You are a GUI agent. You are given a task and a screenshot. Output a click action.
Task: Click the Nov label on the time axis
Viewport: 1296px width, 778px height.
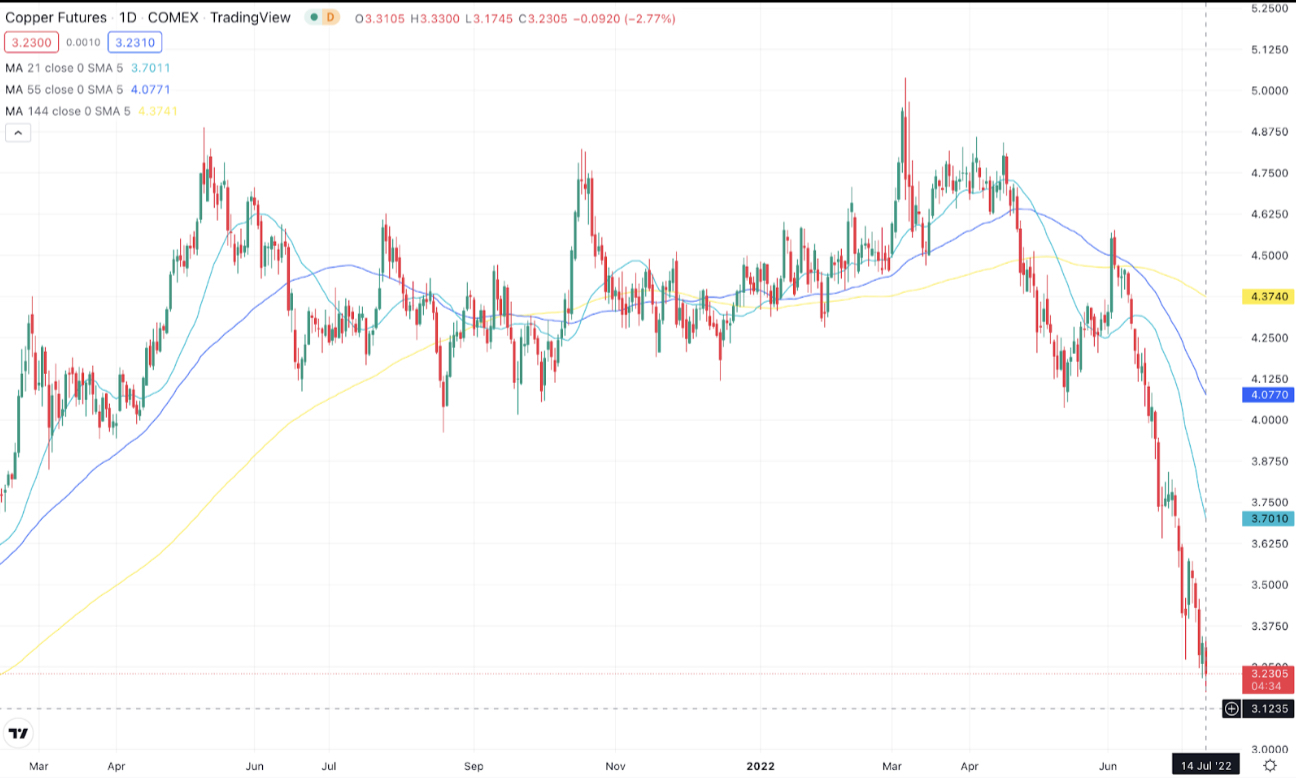pyautogui.click(x=616, y=766)
